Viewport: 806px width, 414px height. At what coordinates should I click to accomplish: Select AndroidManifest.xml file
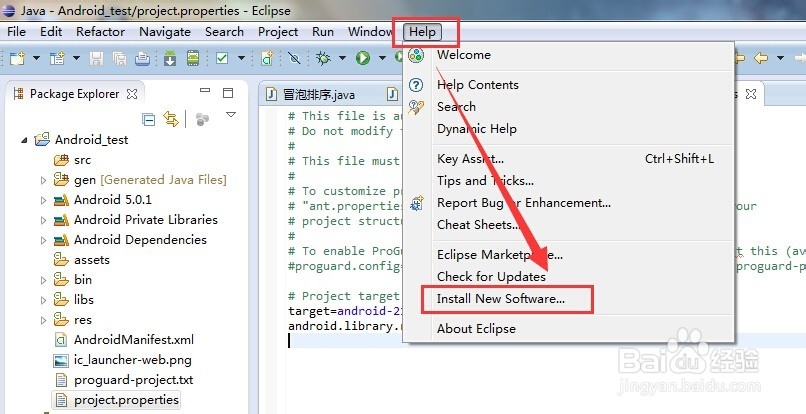coord(124,340)
